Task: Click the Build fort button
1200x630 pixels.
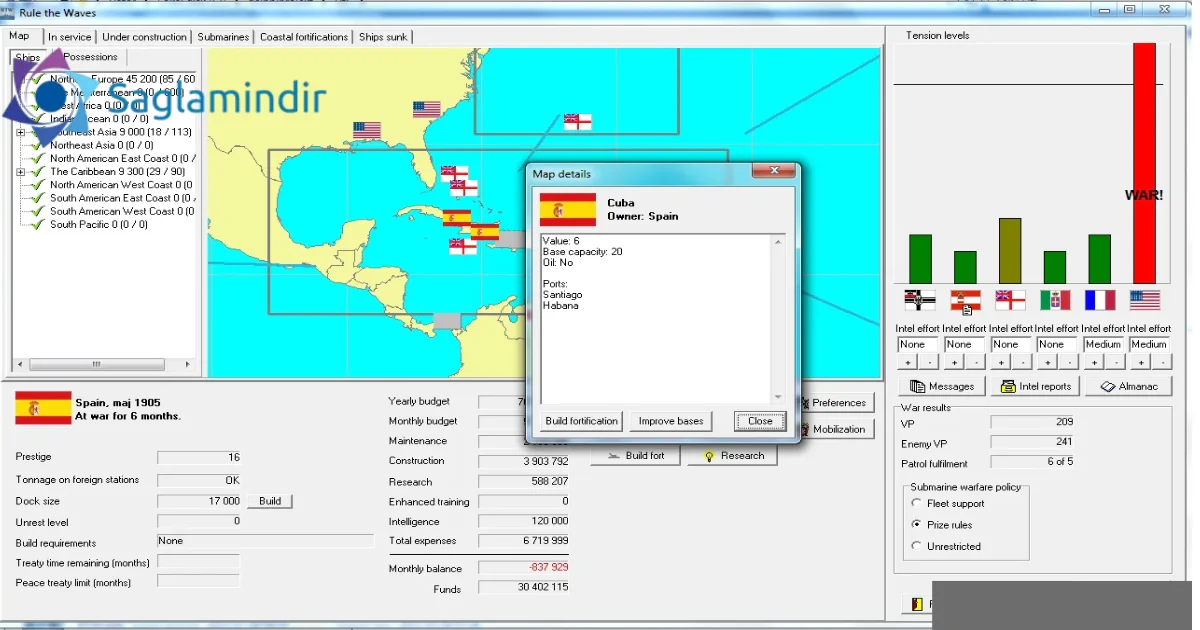Action: [x=634, y=456]
